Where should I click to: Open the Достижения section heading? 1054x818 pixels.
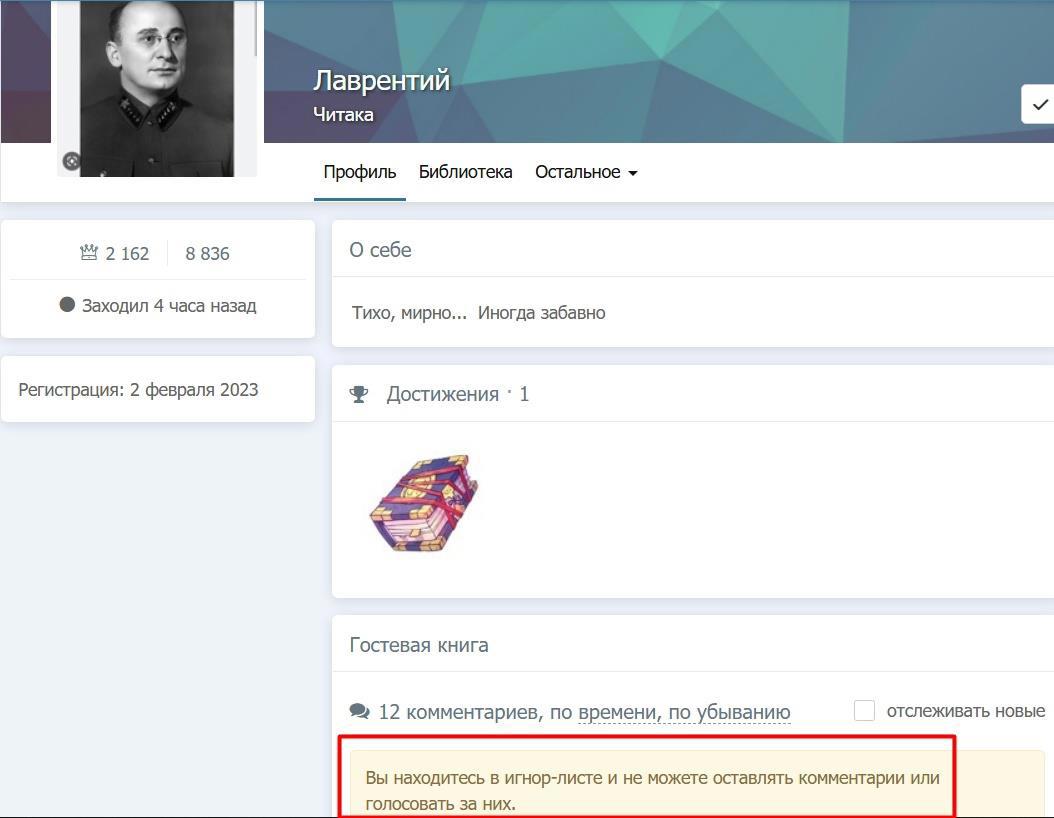pyautogui.click(x=442, y=394)
